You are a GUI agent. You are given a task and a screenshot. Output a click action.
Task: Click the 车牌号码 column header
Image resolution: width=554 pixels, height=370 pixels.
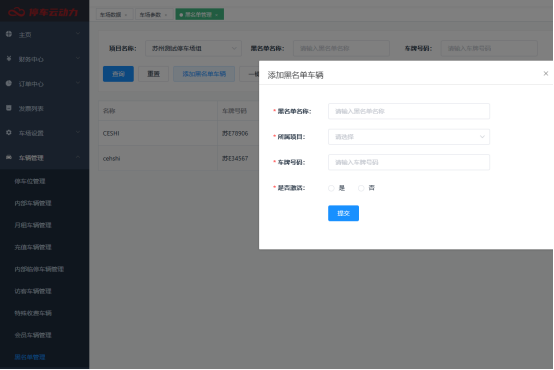tap(234, 111)
